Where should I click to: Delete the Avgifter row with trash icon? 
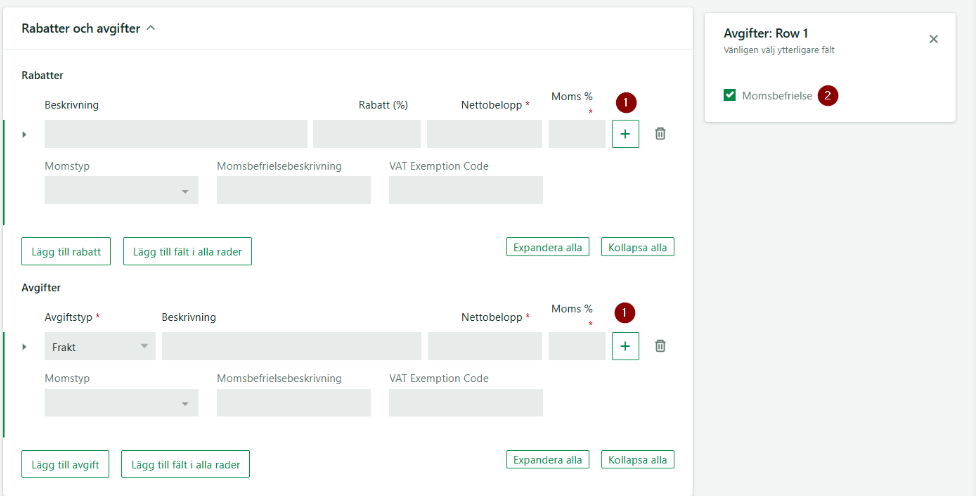pos(660,346)
